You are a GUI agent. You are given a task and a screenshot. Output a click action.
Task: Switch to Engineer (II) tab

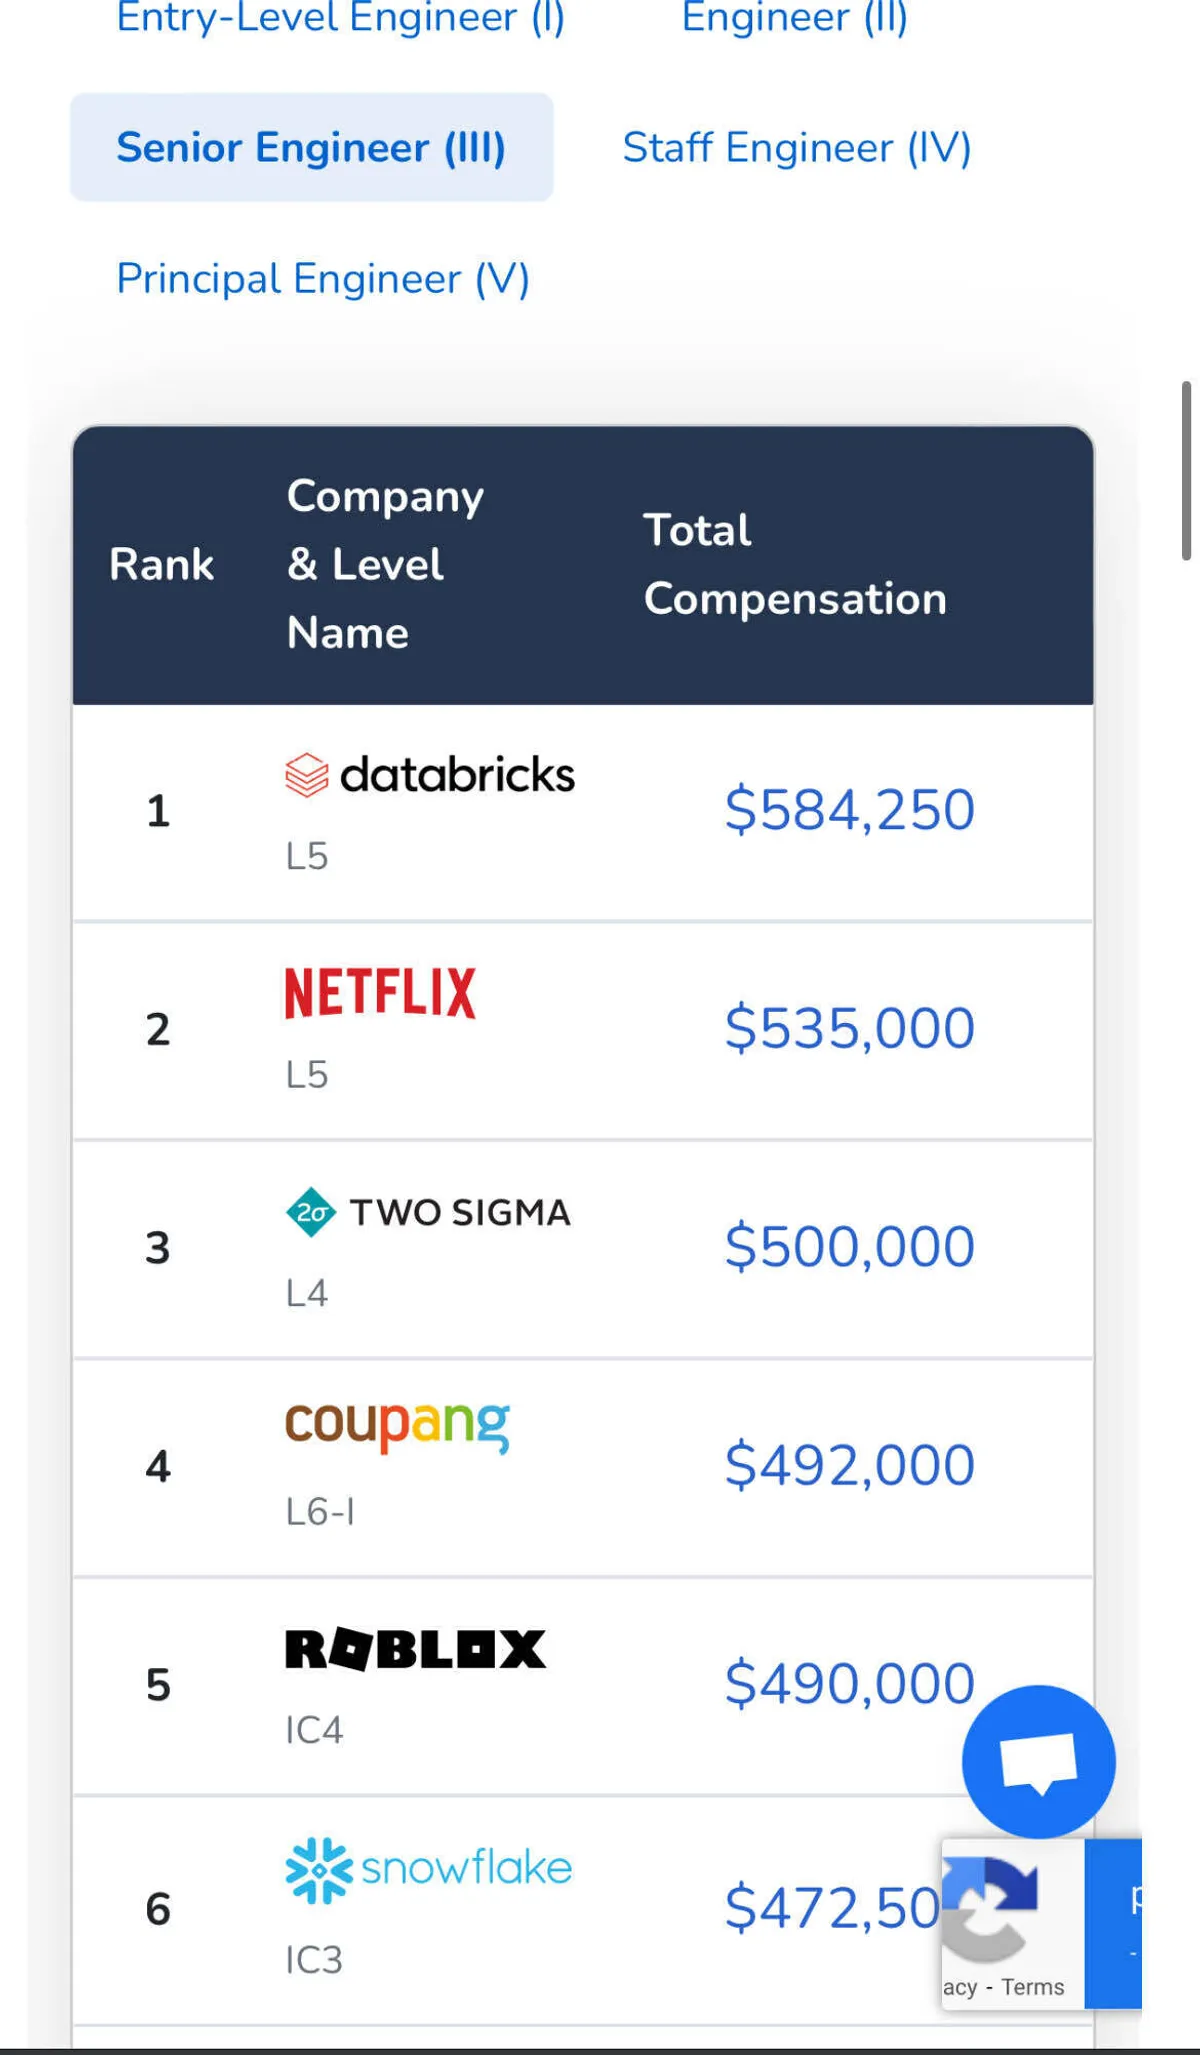[794, 17]
